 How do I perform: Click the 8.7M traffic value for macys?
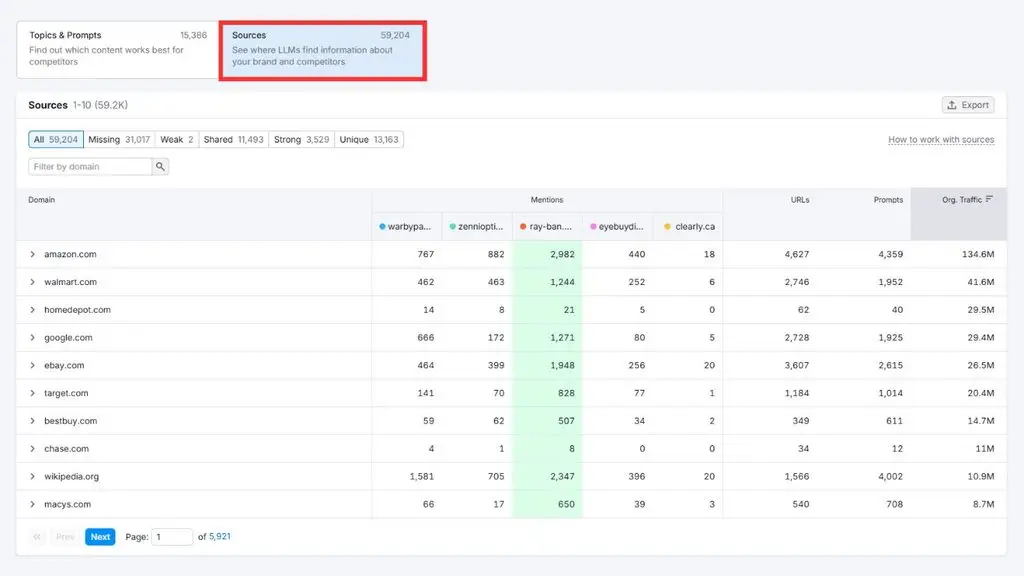pos(984,504)
